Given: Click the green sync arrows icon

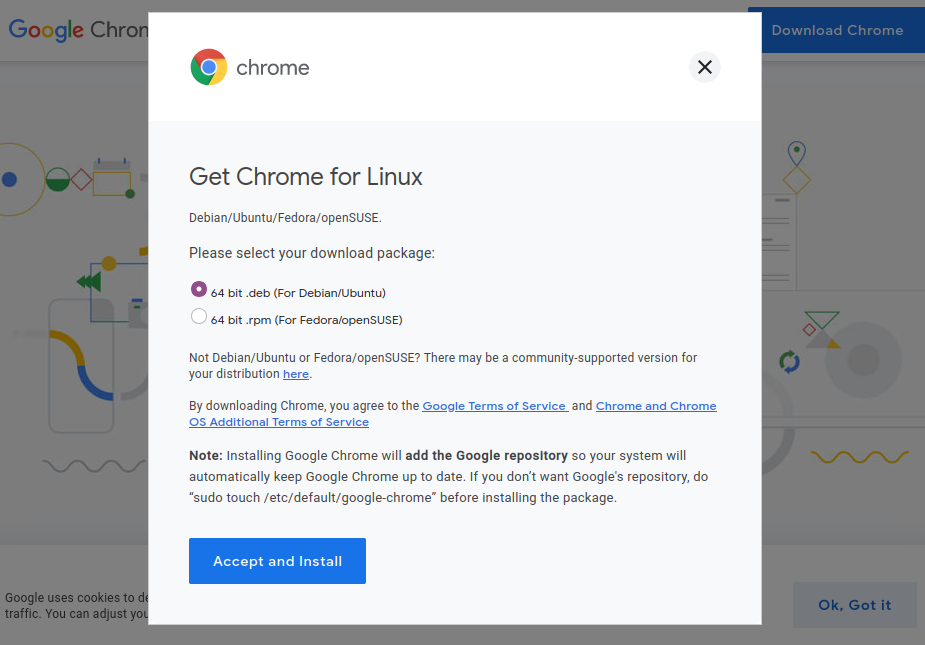Looking at the screenshot, I should [789, 361].
